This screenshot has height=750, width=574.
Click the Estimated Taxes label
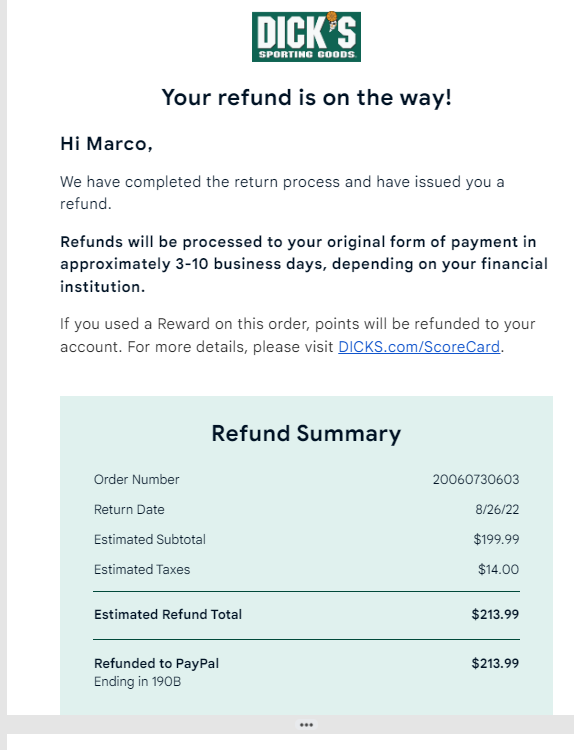(x=142, y=570)
